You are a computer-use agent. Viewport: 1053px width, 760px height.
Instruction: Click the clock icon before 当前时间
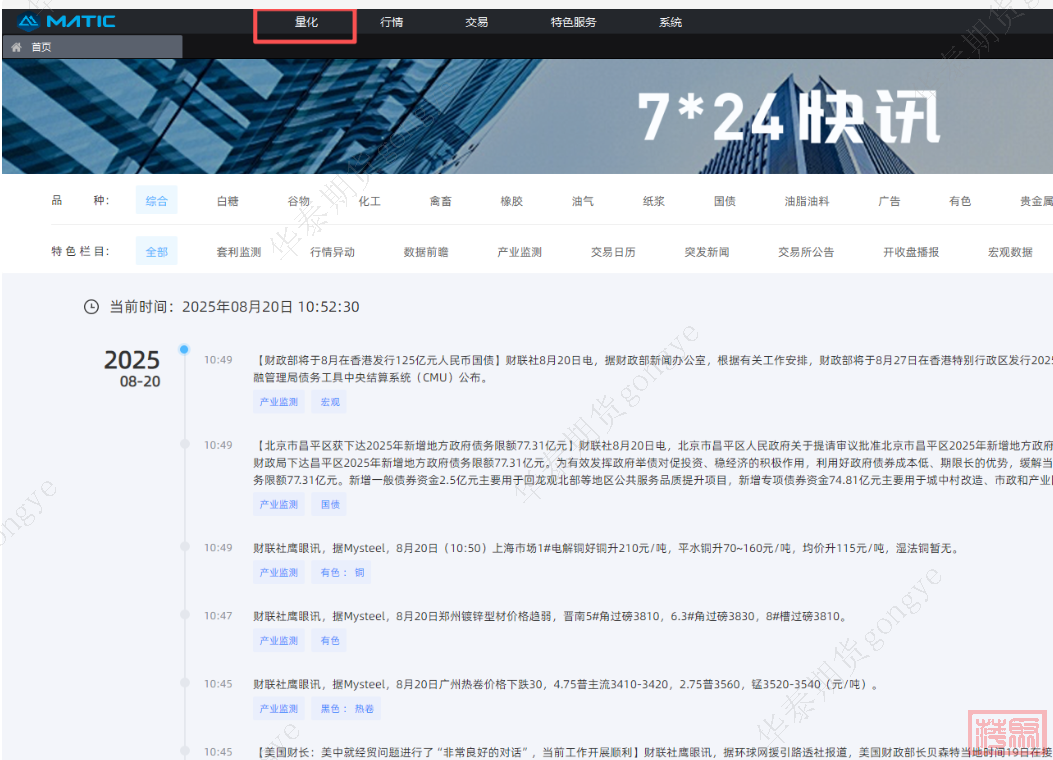pyautogui.click(x=91, y=307)
